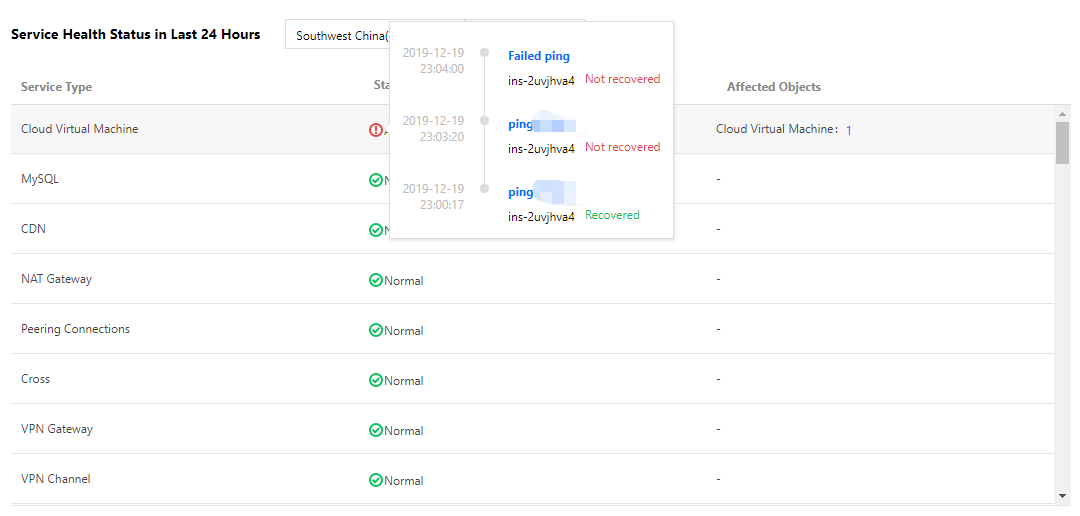Select the VPN Channel Normal status icon
Screen dimensions: 1080x516
pyautogui.click(x=376, y=480)
